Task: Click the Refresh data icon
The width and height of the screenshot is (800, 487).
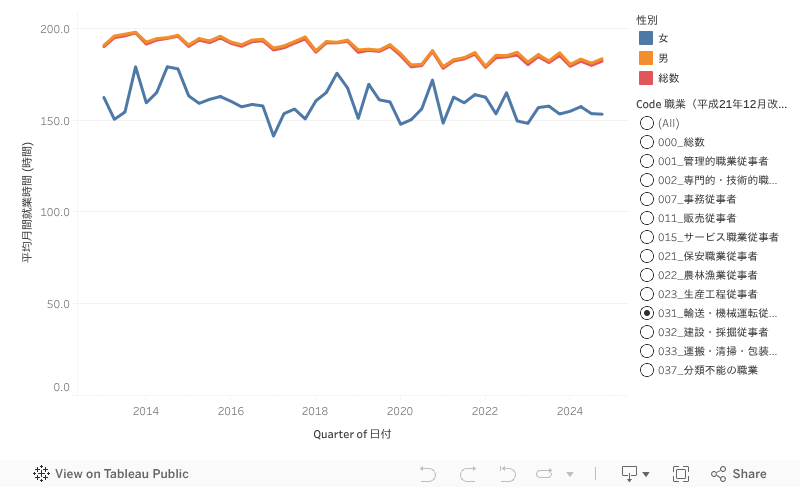Action: 546,474
